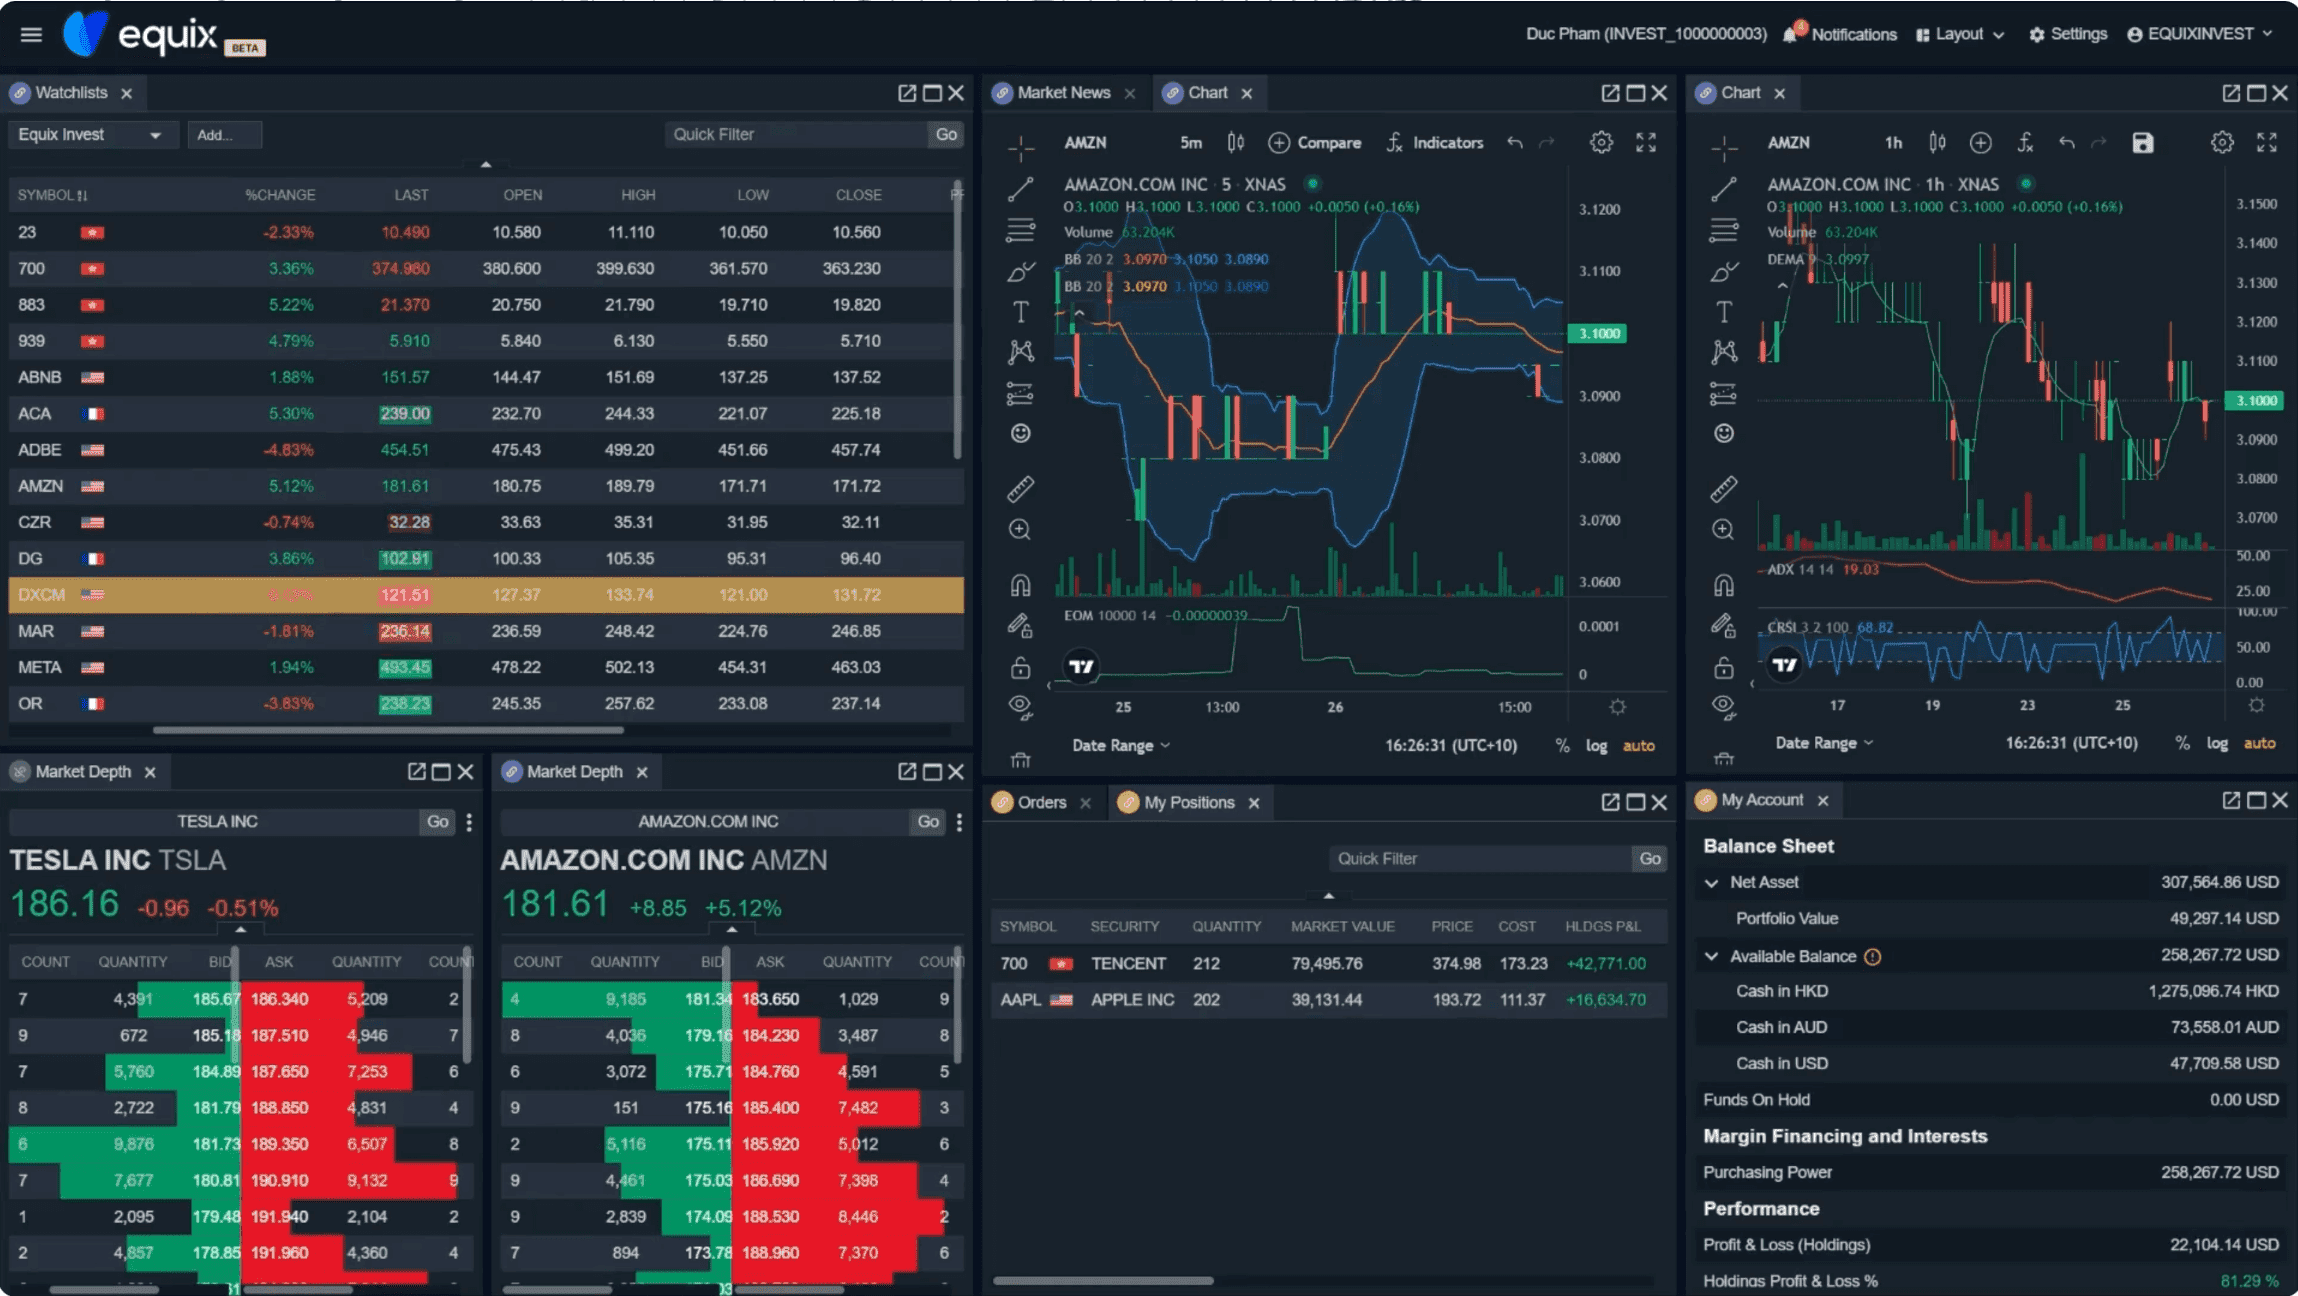The height and width of the screenshot is (1296, 2298).
Task: Switch to Market News tab
Action: (x=1063, y=93)
